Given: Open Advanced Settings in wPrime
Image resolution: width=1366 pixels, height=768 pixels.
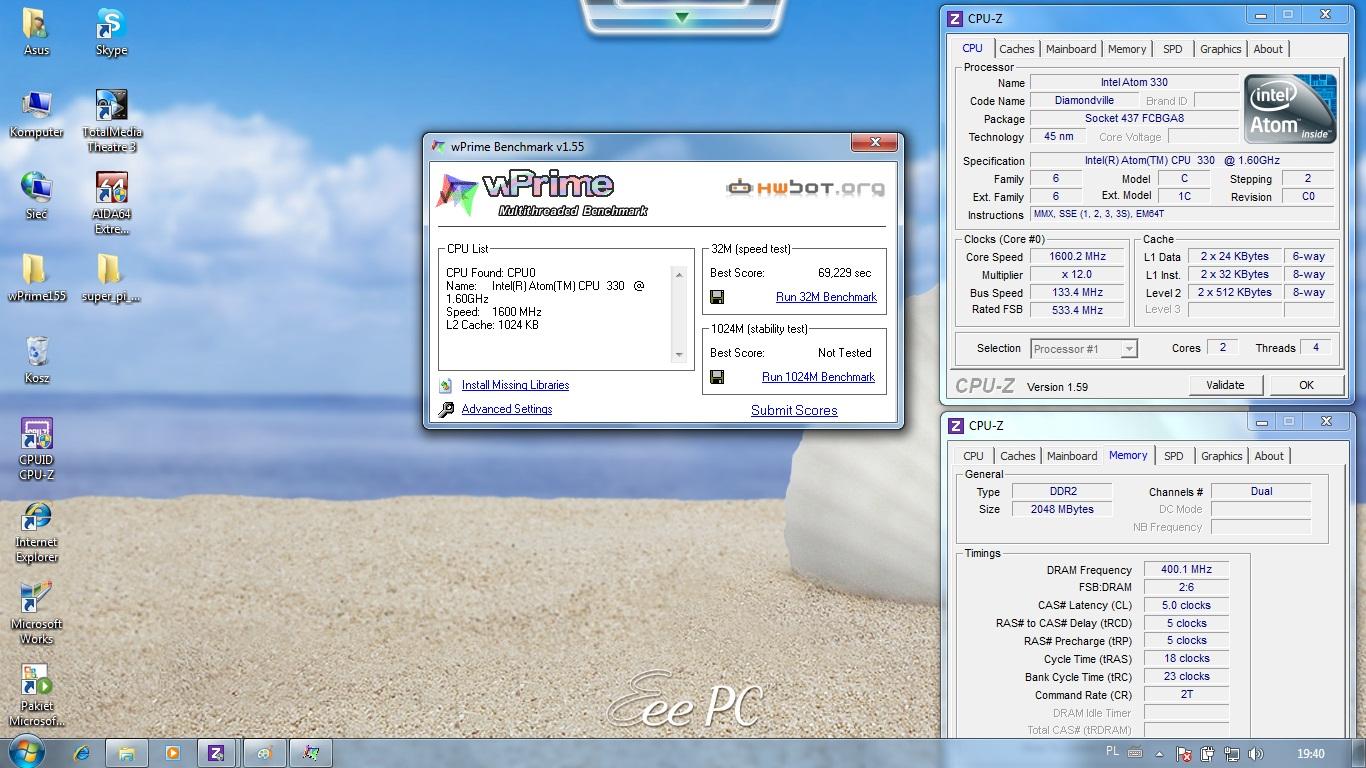Looking at the screenshot, I should pyautogui.click(x=507, y=409).
